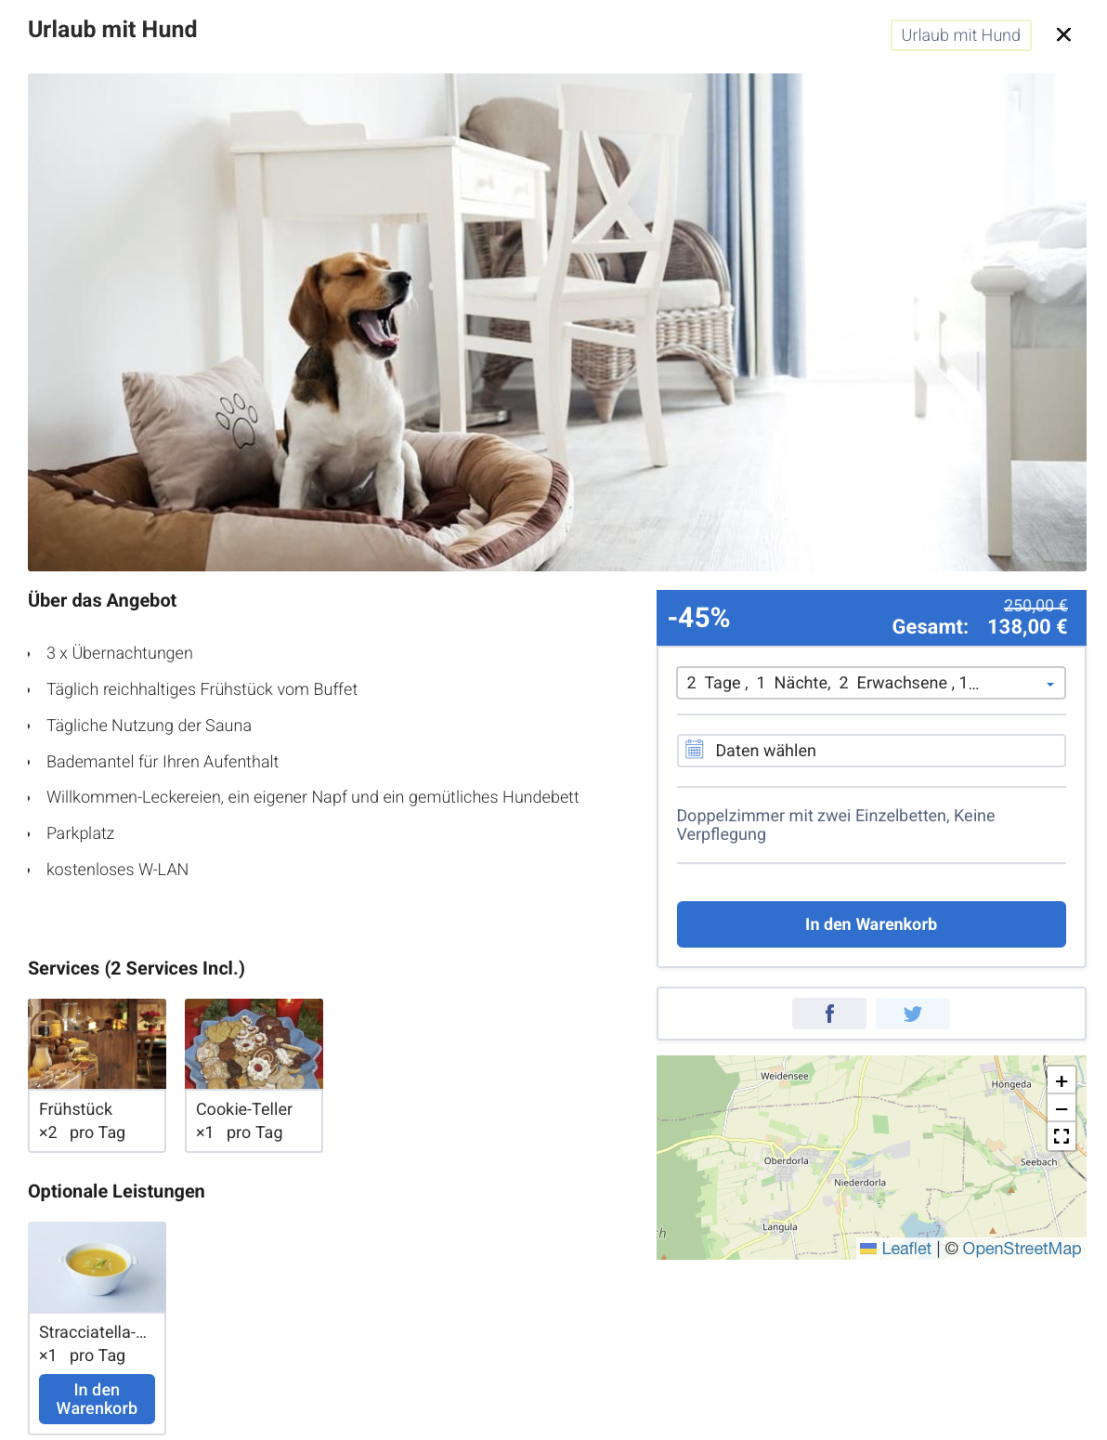
Task: Close the Urlaub mit Hund dialog
Action: pos(1063,35)
